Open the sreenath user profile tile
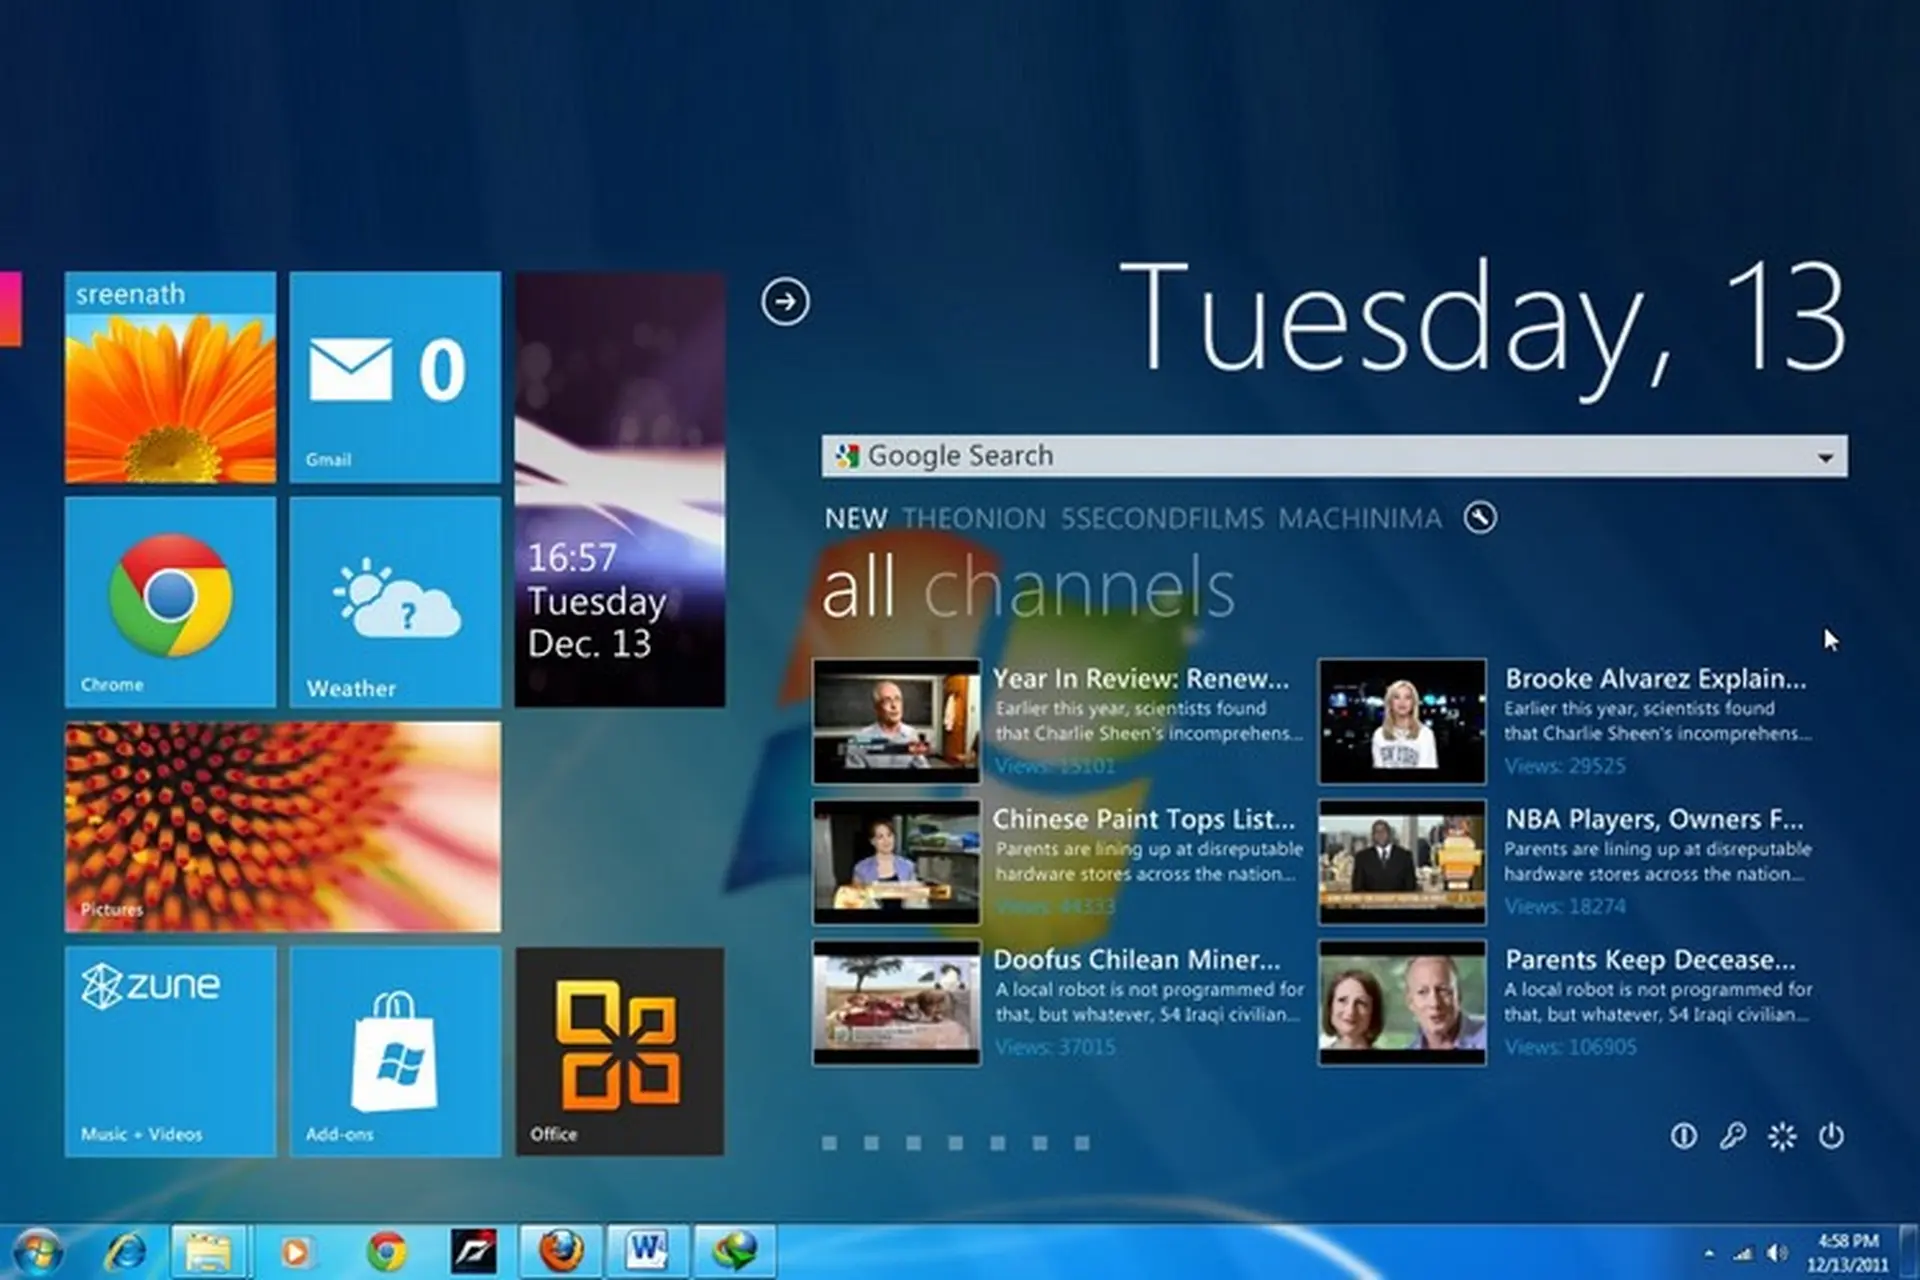 [x=170, y=377]
